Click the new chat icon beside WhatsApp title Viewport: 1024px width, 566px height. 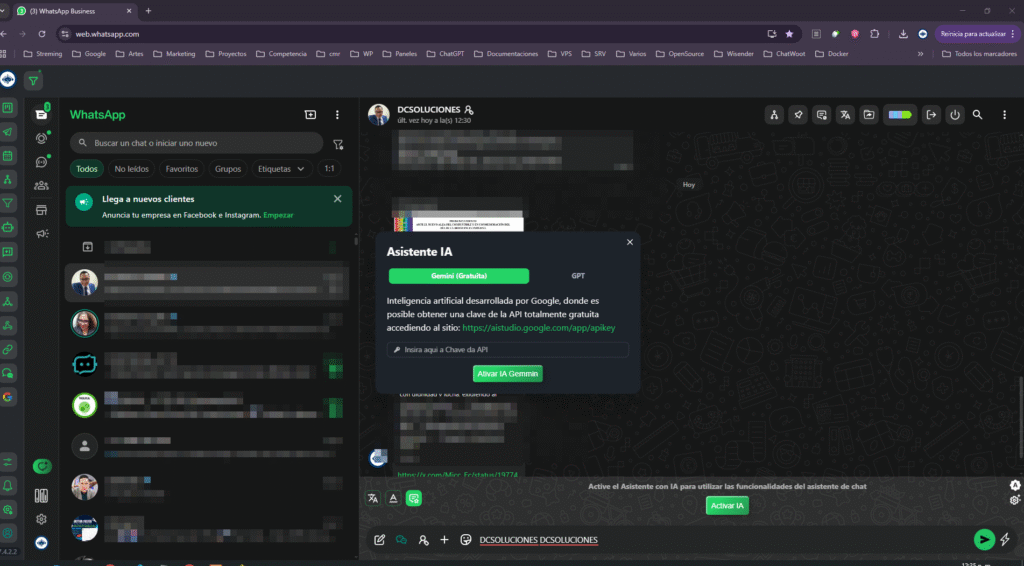tap(310, 115)
